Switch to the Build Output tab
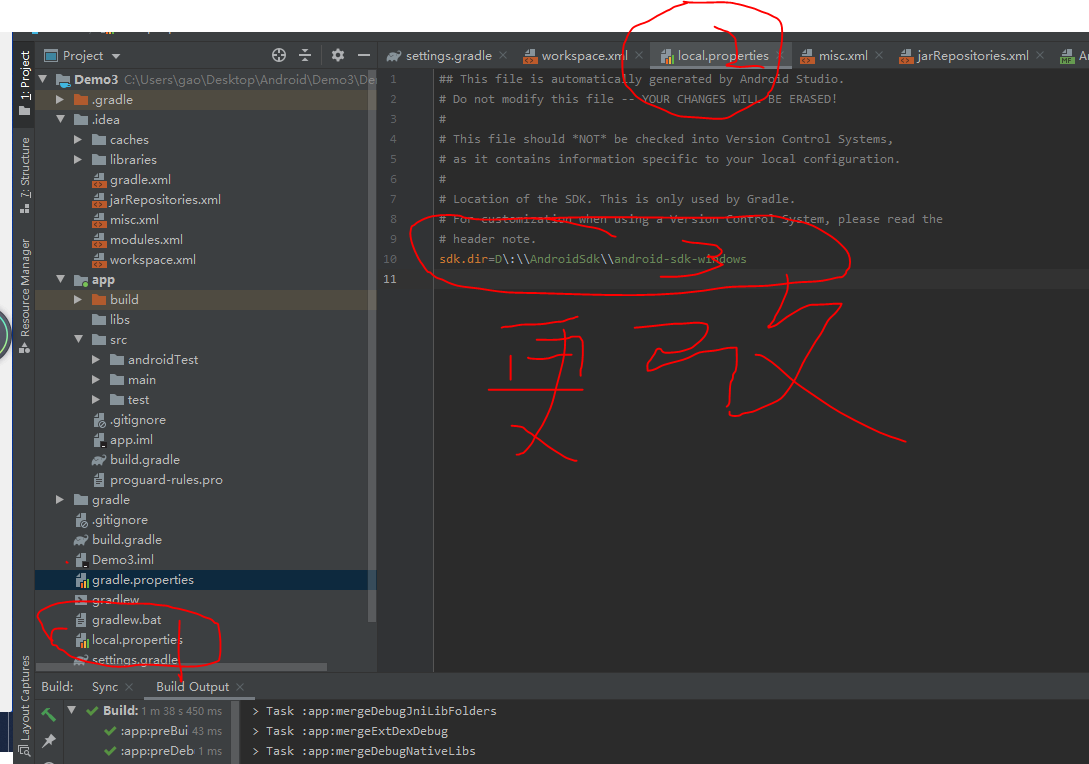 pos(192,687)
